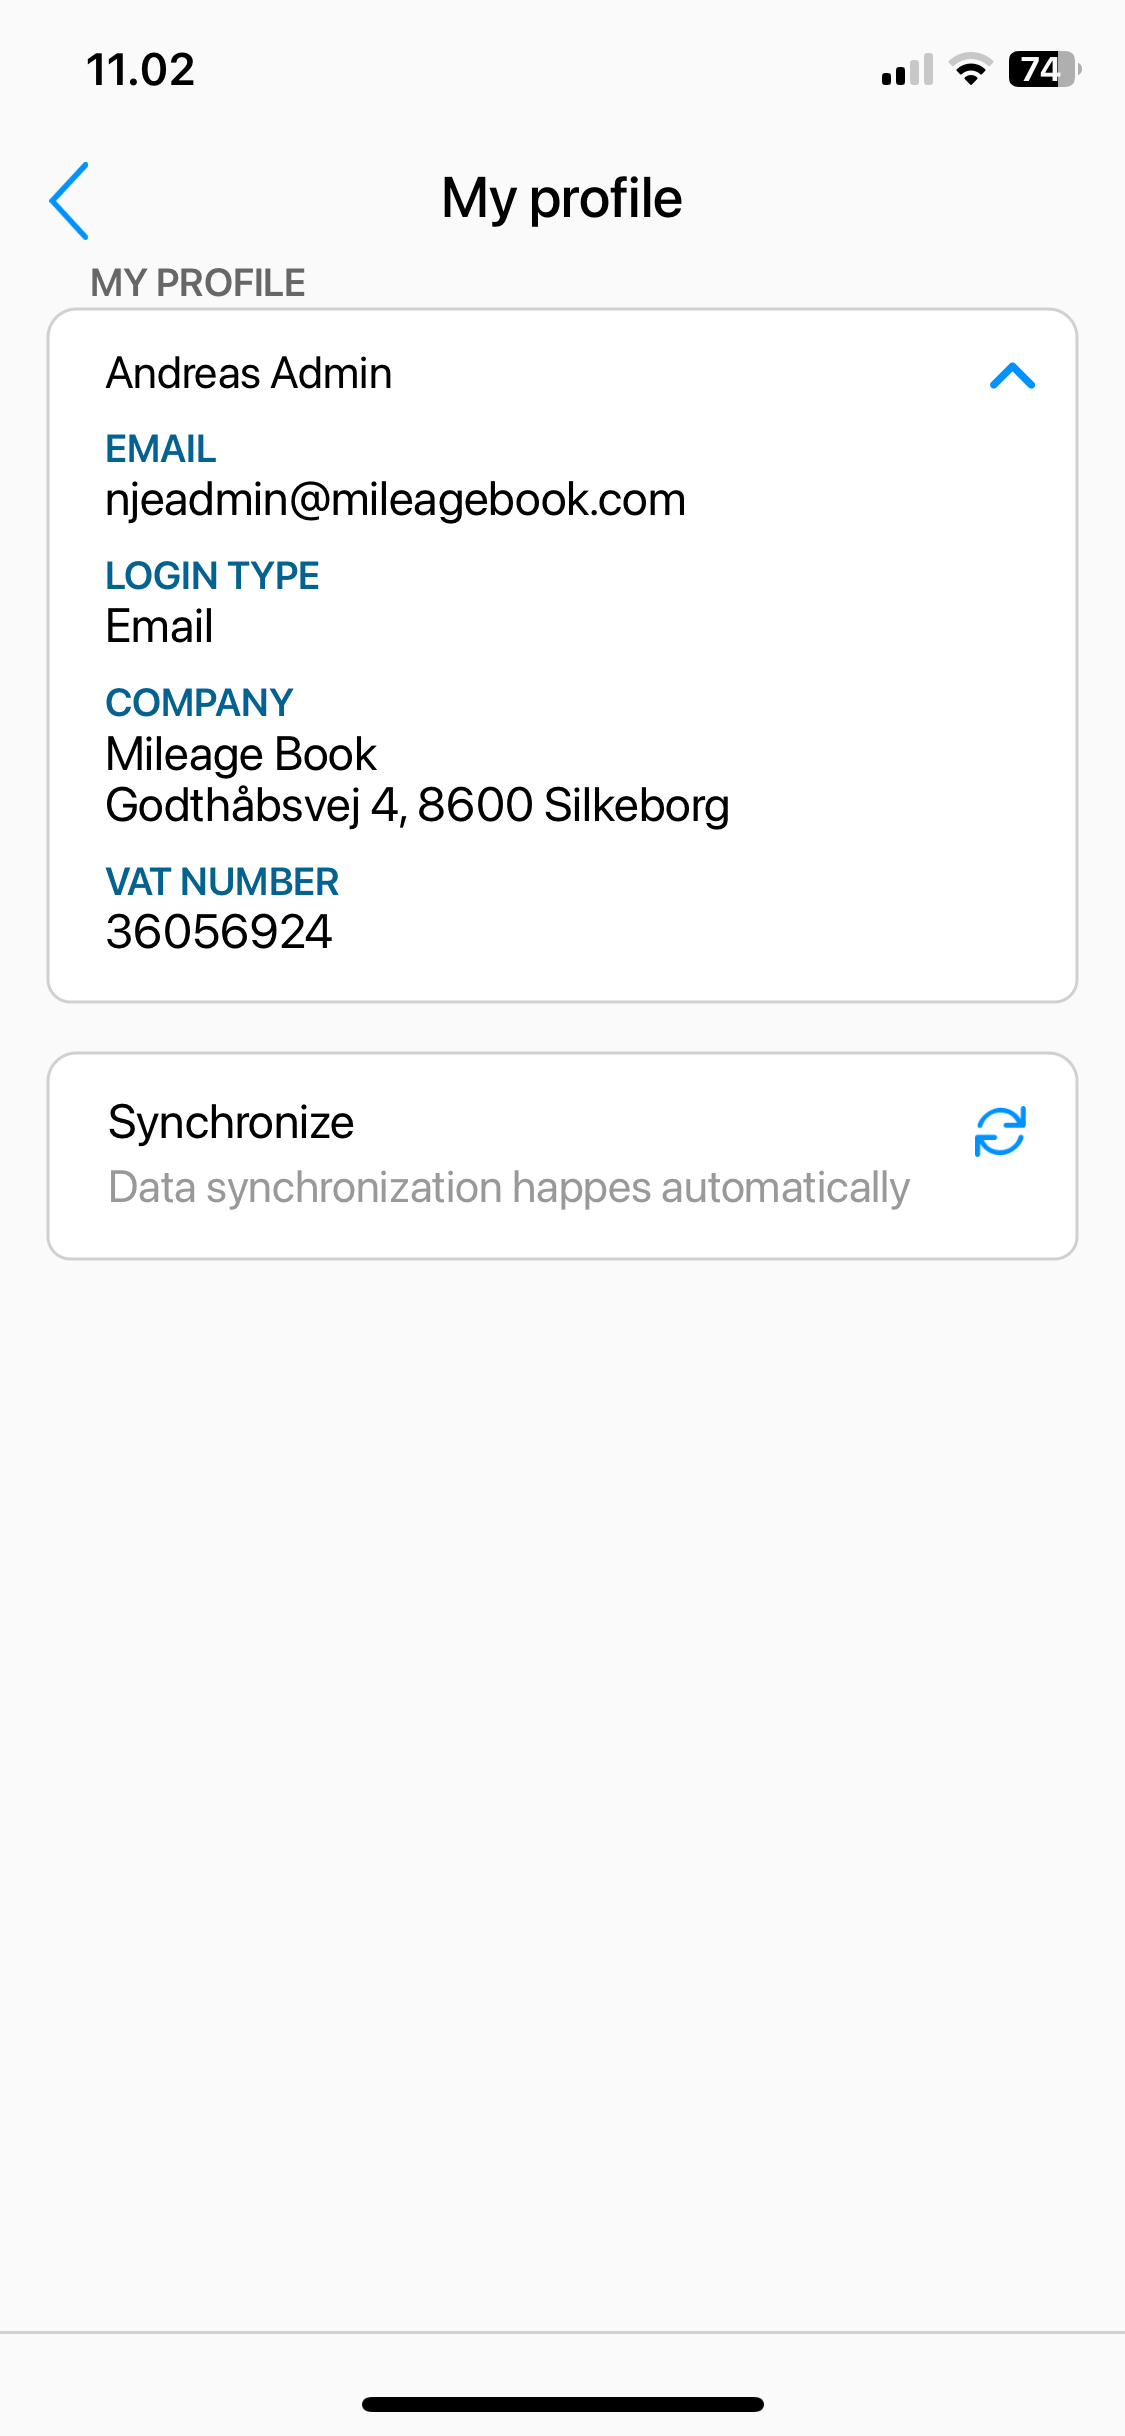Select the Mileage Book company name
Viewport: 1125px width, 2436px height.
click(x=241, y=754)
